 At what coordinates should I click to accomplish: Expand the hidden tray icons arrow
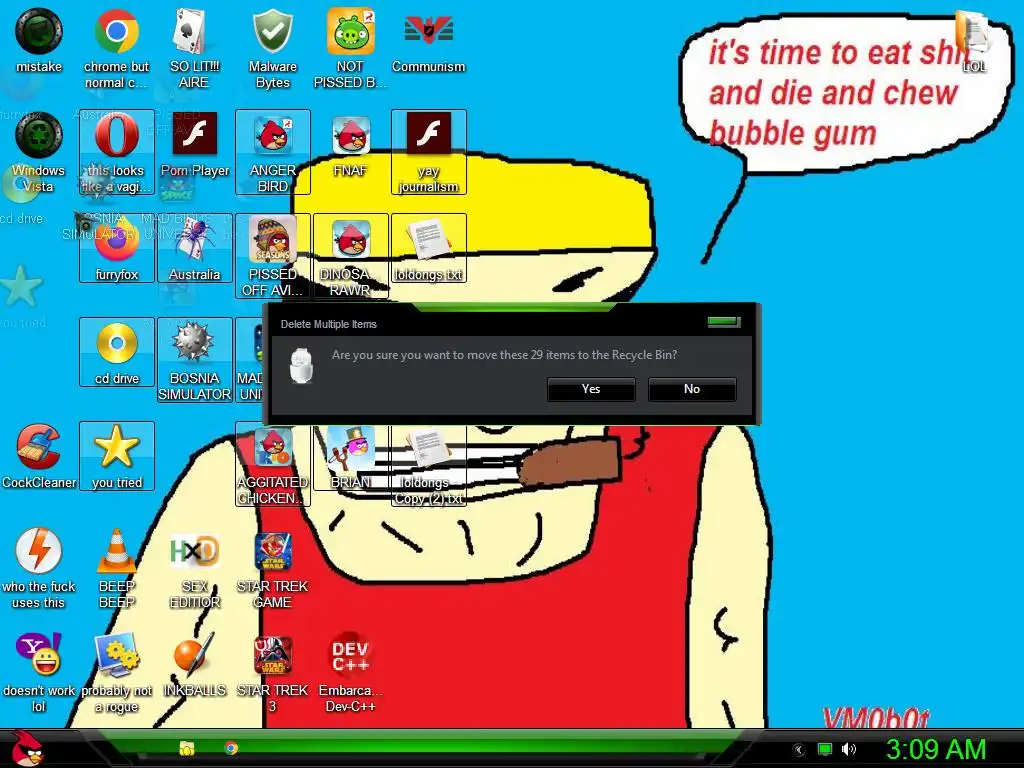coord(798,750)
